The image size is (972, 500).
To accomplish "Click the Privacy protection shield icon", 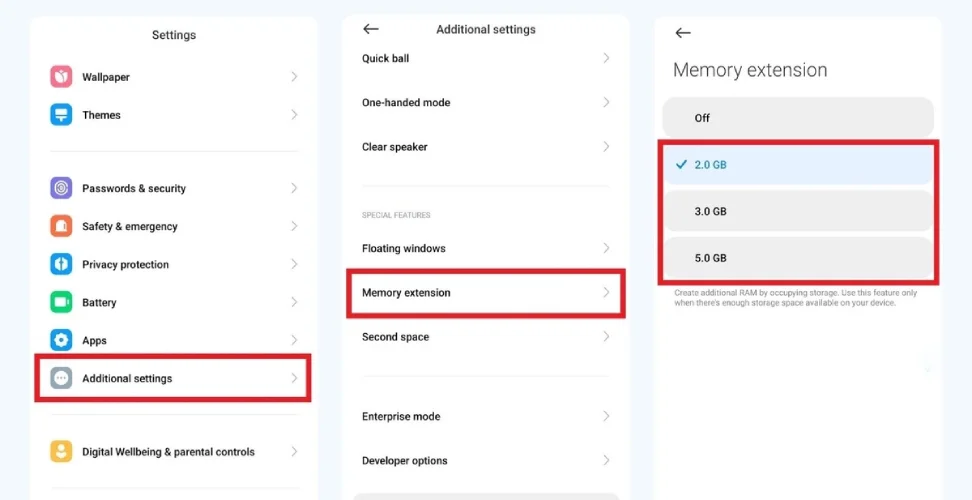I will (x=61, y=264).
